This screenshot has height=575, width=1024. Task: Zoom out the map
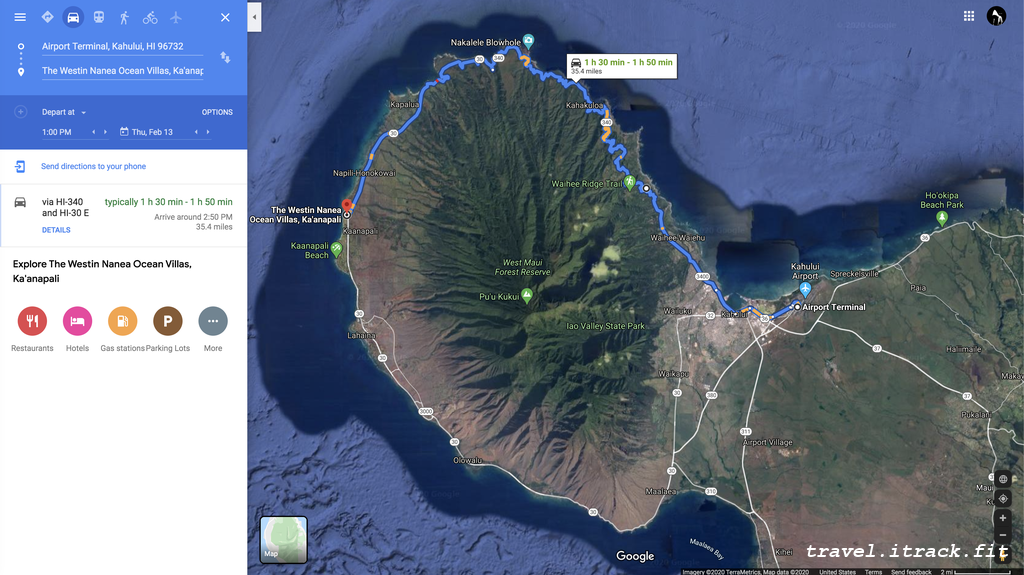click(x=1002, y=534)
